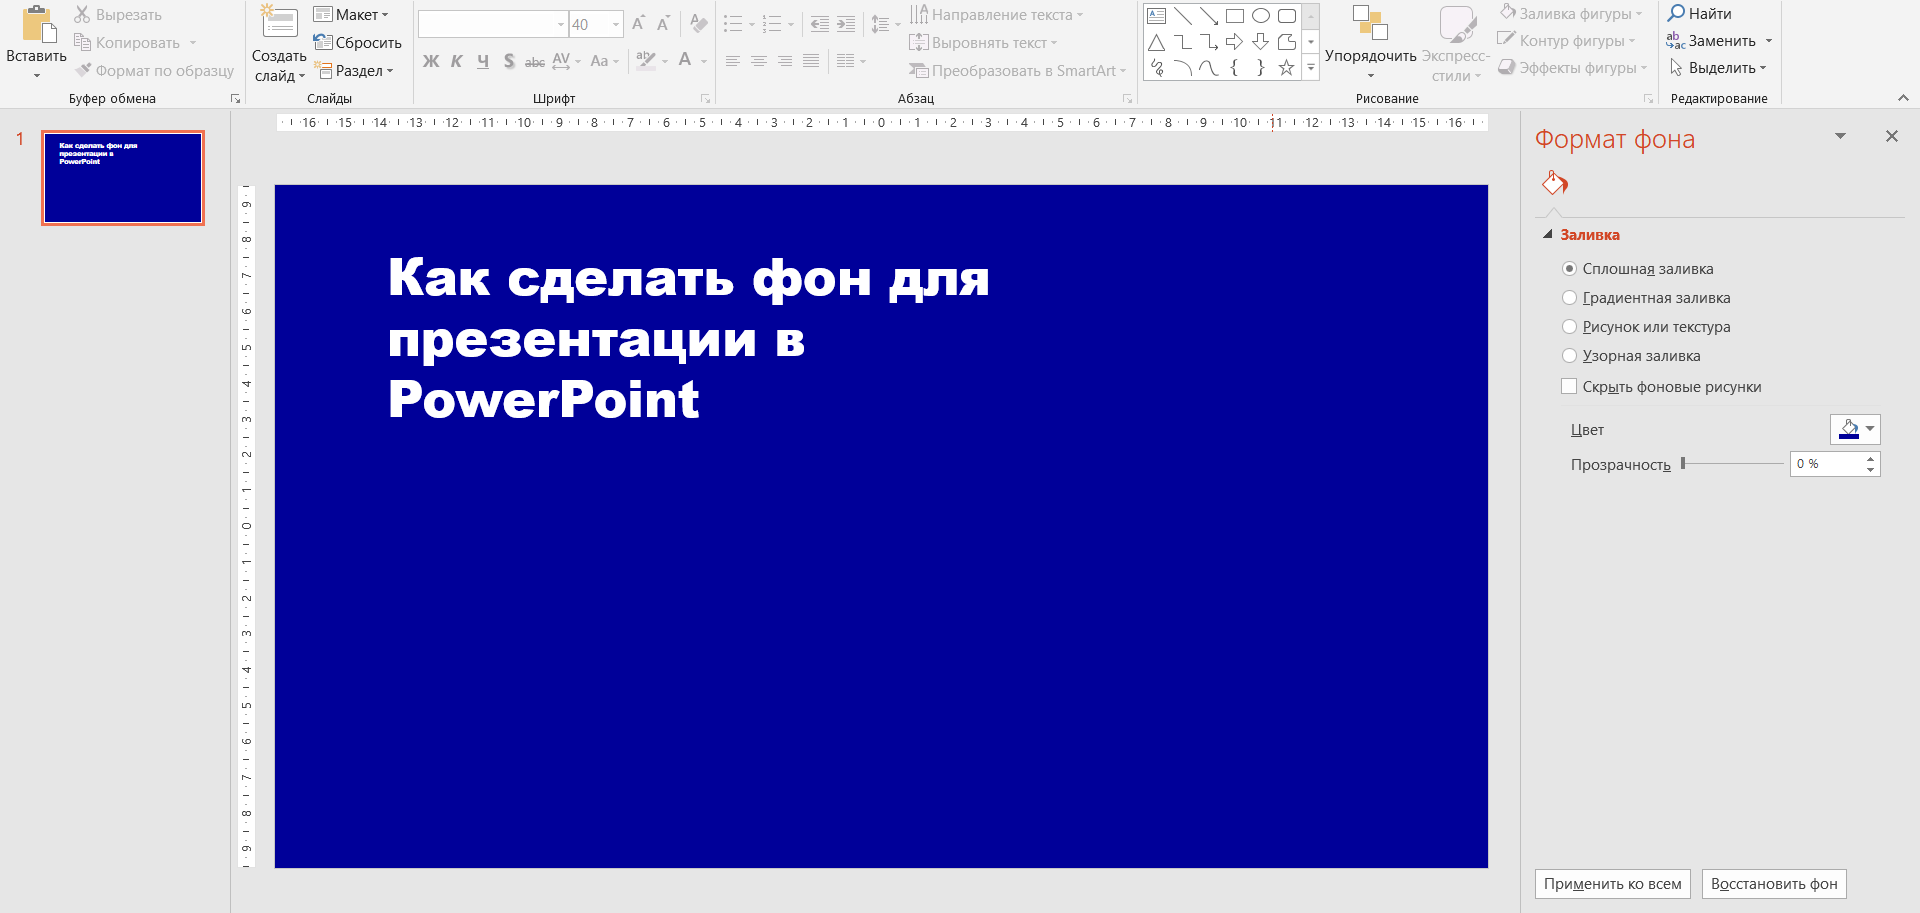Open the Выделить select menu
Image resolution: width=1920 pixels, height=913 pixels.
coord(1718,68)
